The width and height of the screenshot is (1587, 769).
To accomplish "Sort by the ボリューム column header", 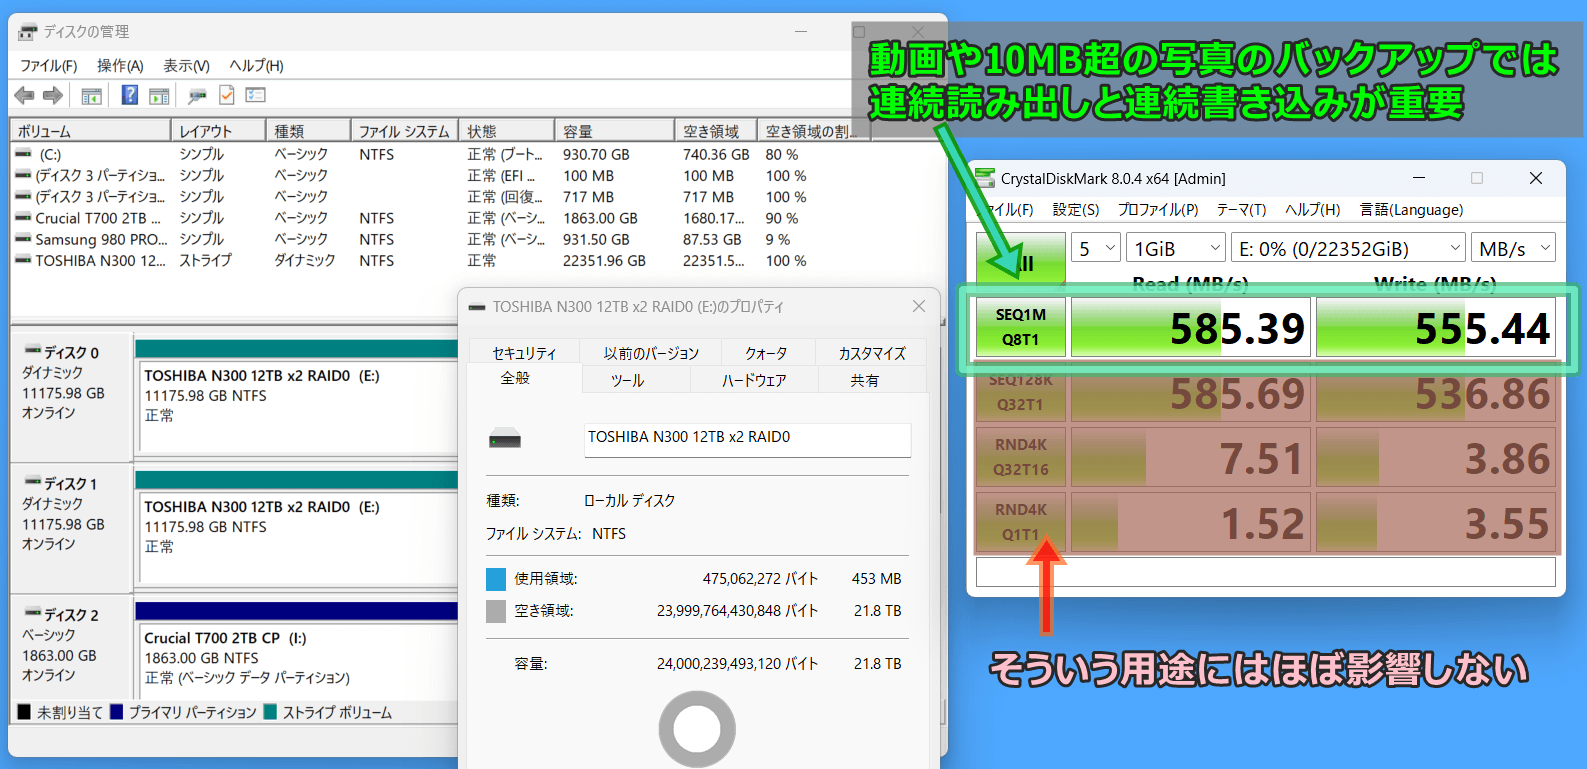I will coord(90,131).
